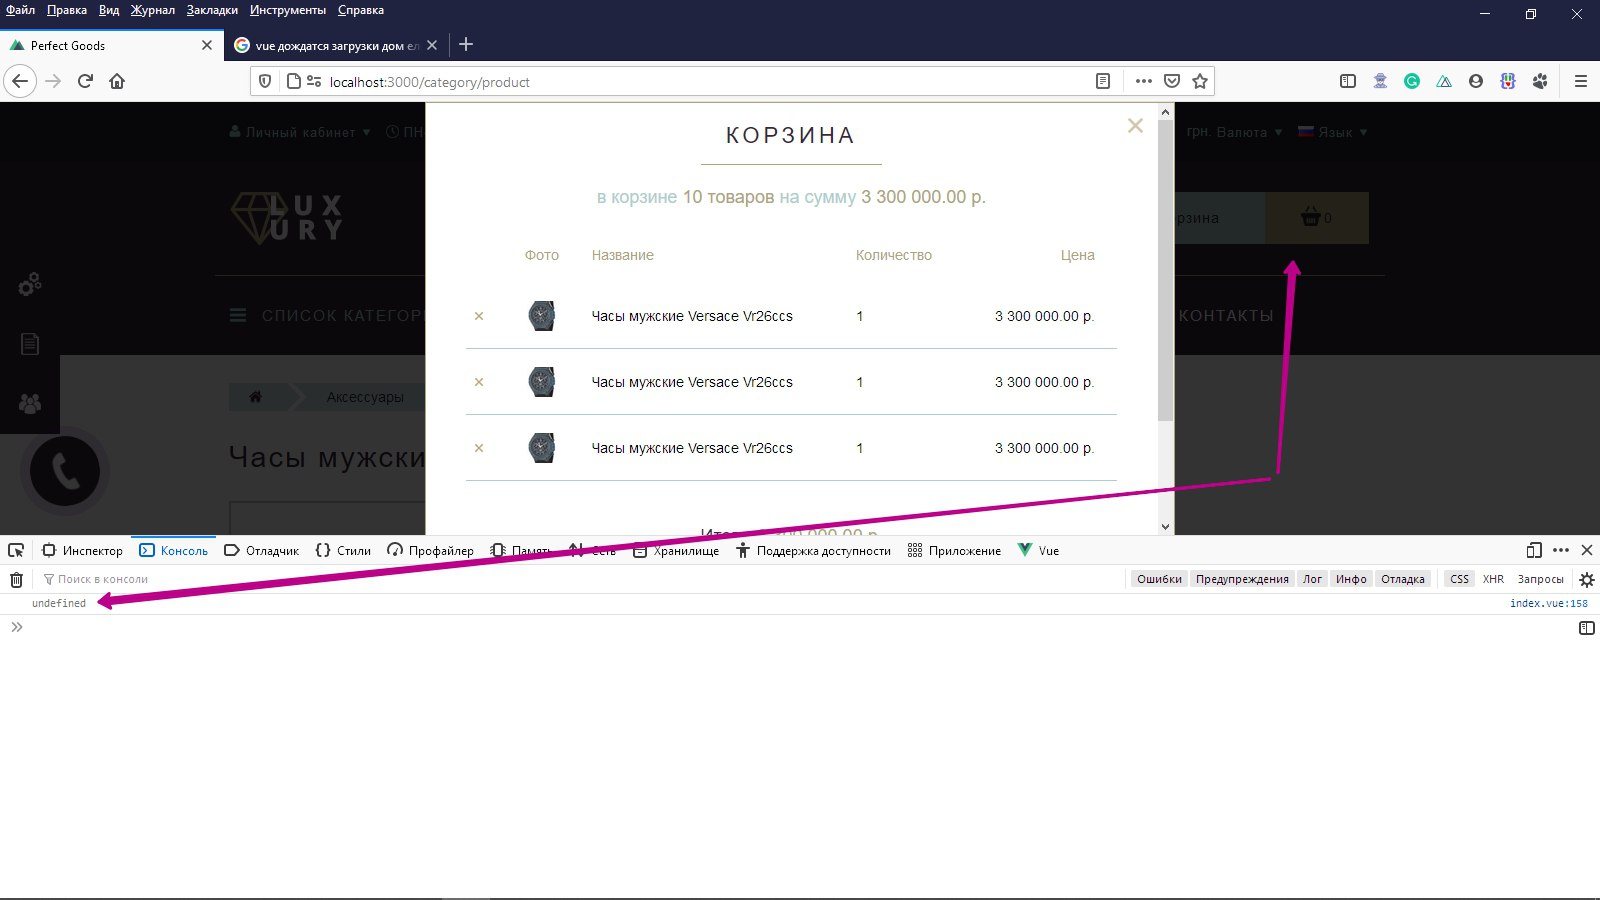Viewport: 1600px width, 900px height.
Task: Open the Приложение devtools tab
Action: 954,550
